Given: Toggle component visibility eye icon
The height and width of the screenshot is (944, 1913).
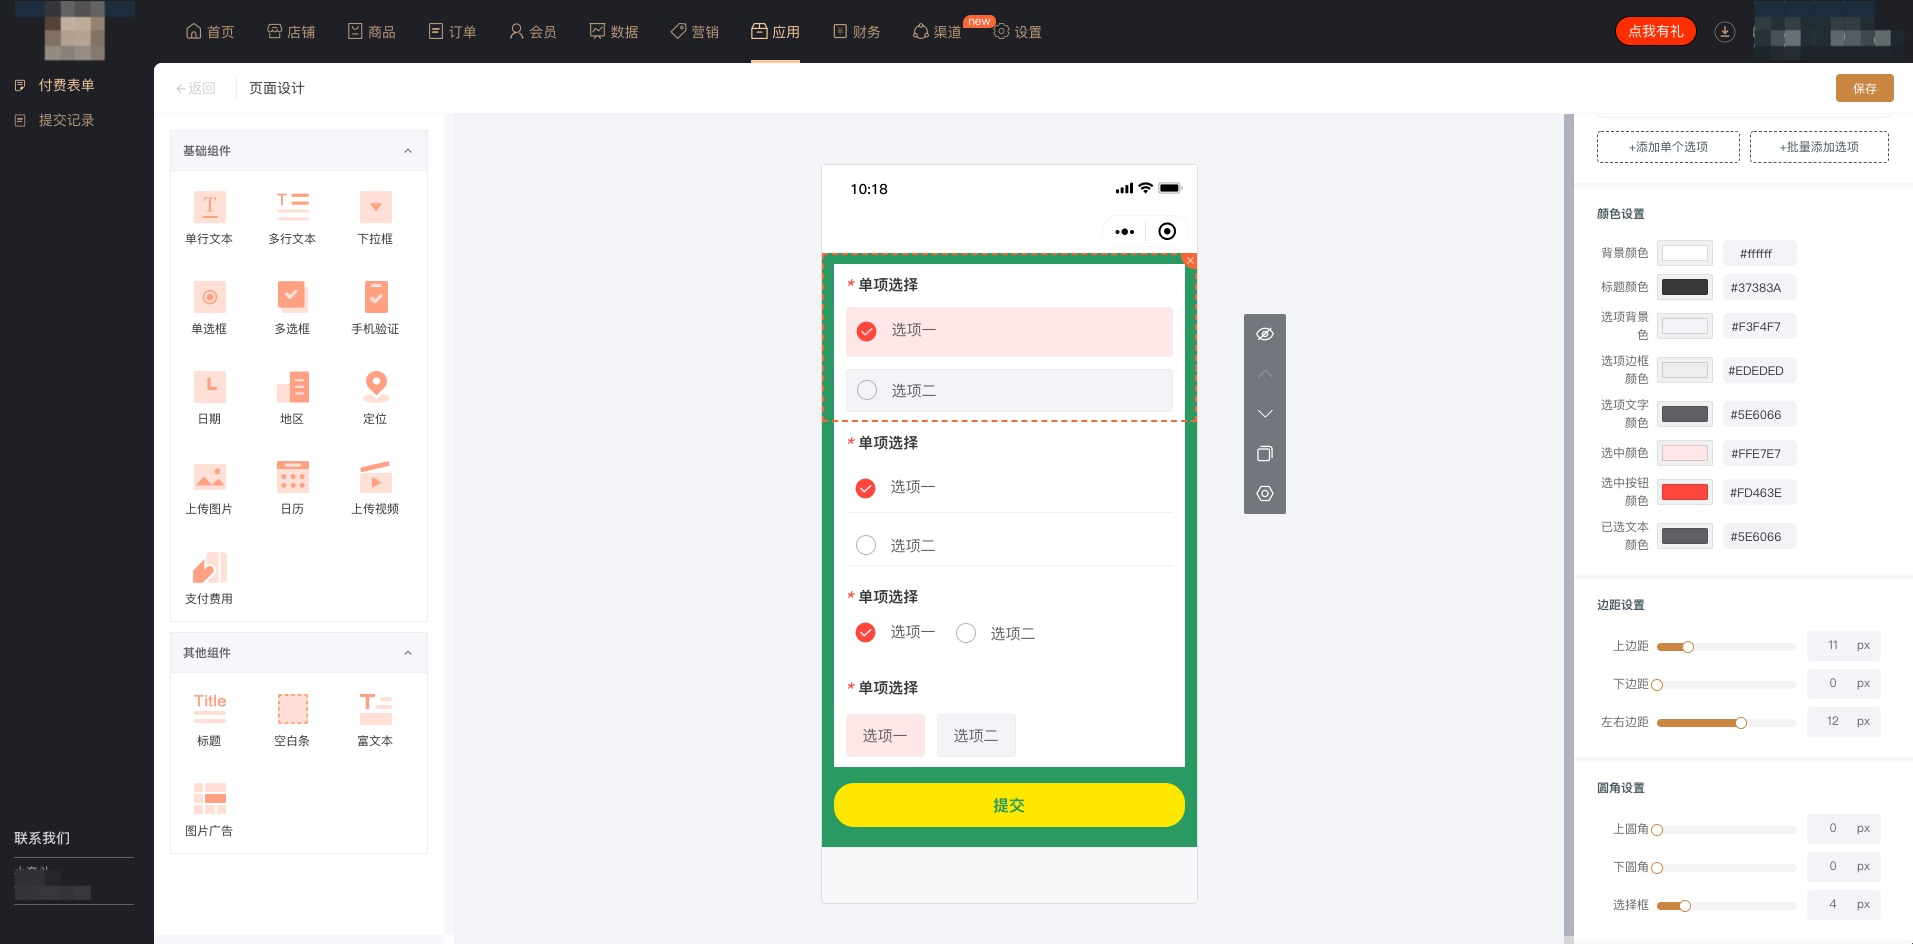Looking at the screenshot, I should tap(1265, 334).
